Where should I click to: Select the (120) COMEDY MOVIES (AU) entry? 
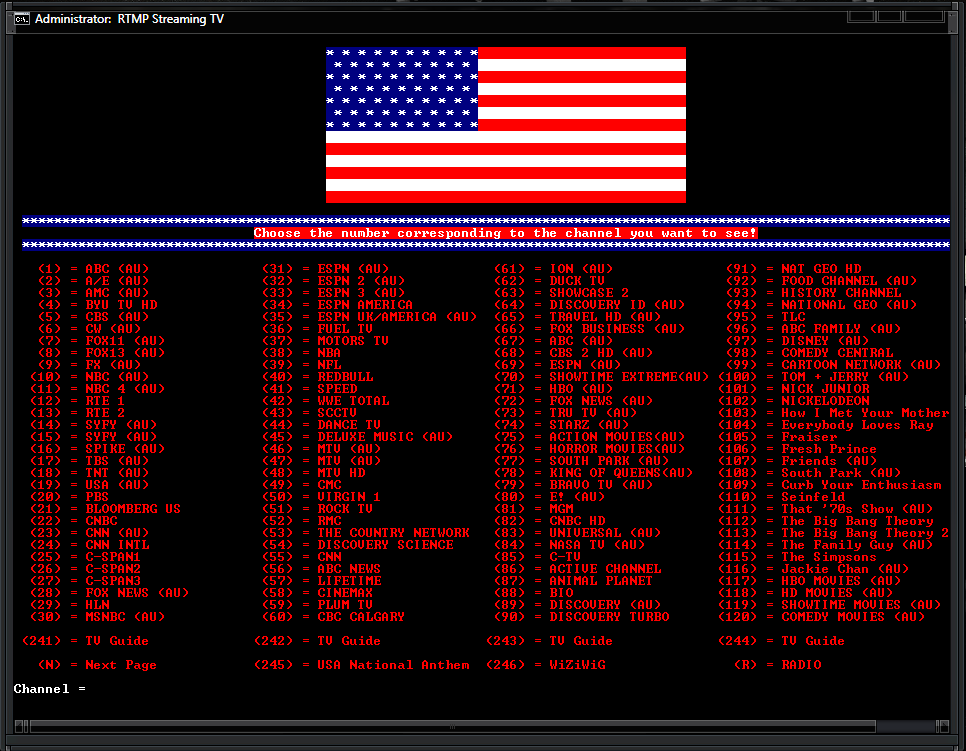tap(822, 617)
